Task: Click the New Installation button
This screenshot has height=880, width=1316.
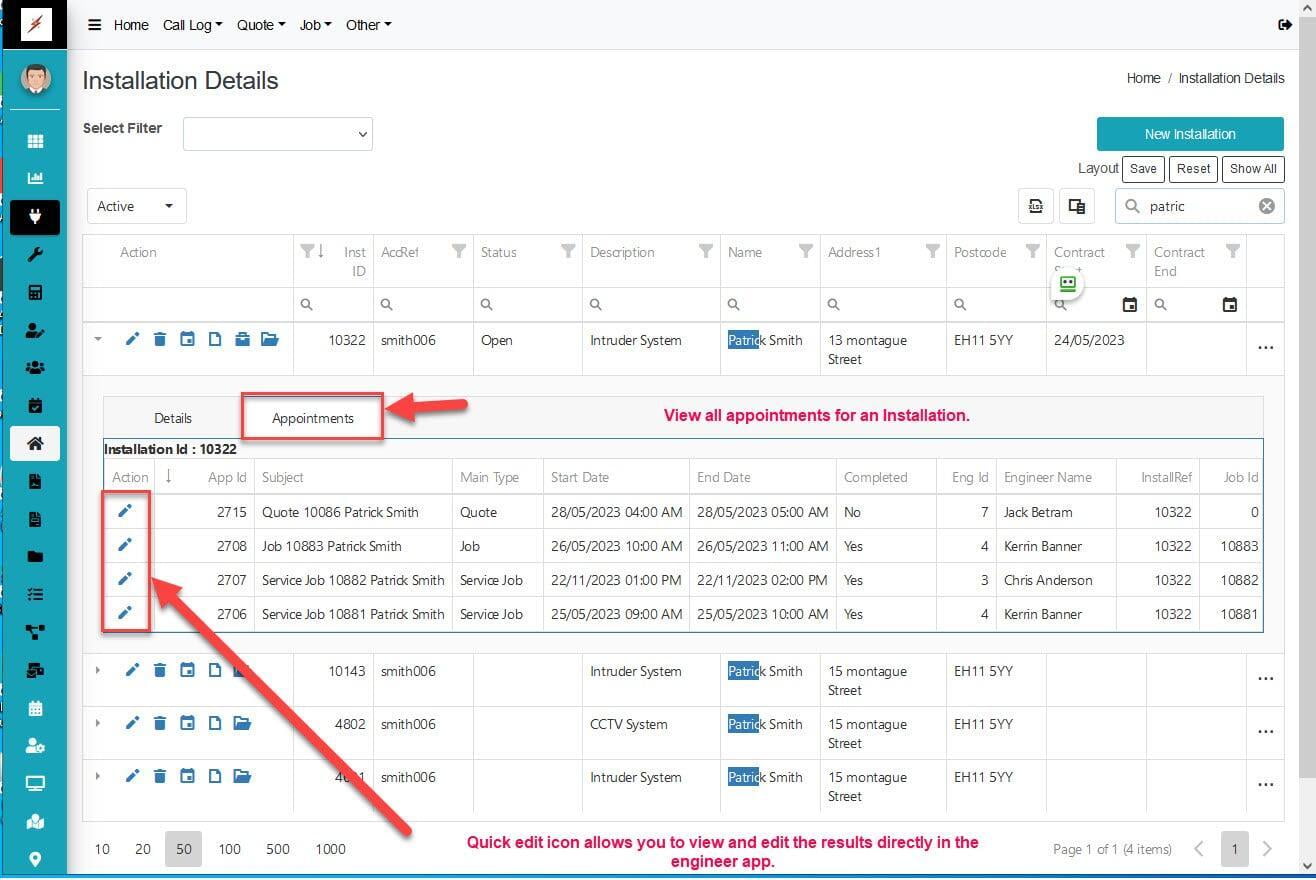Action: (1189, 134)
